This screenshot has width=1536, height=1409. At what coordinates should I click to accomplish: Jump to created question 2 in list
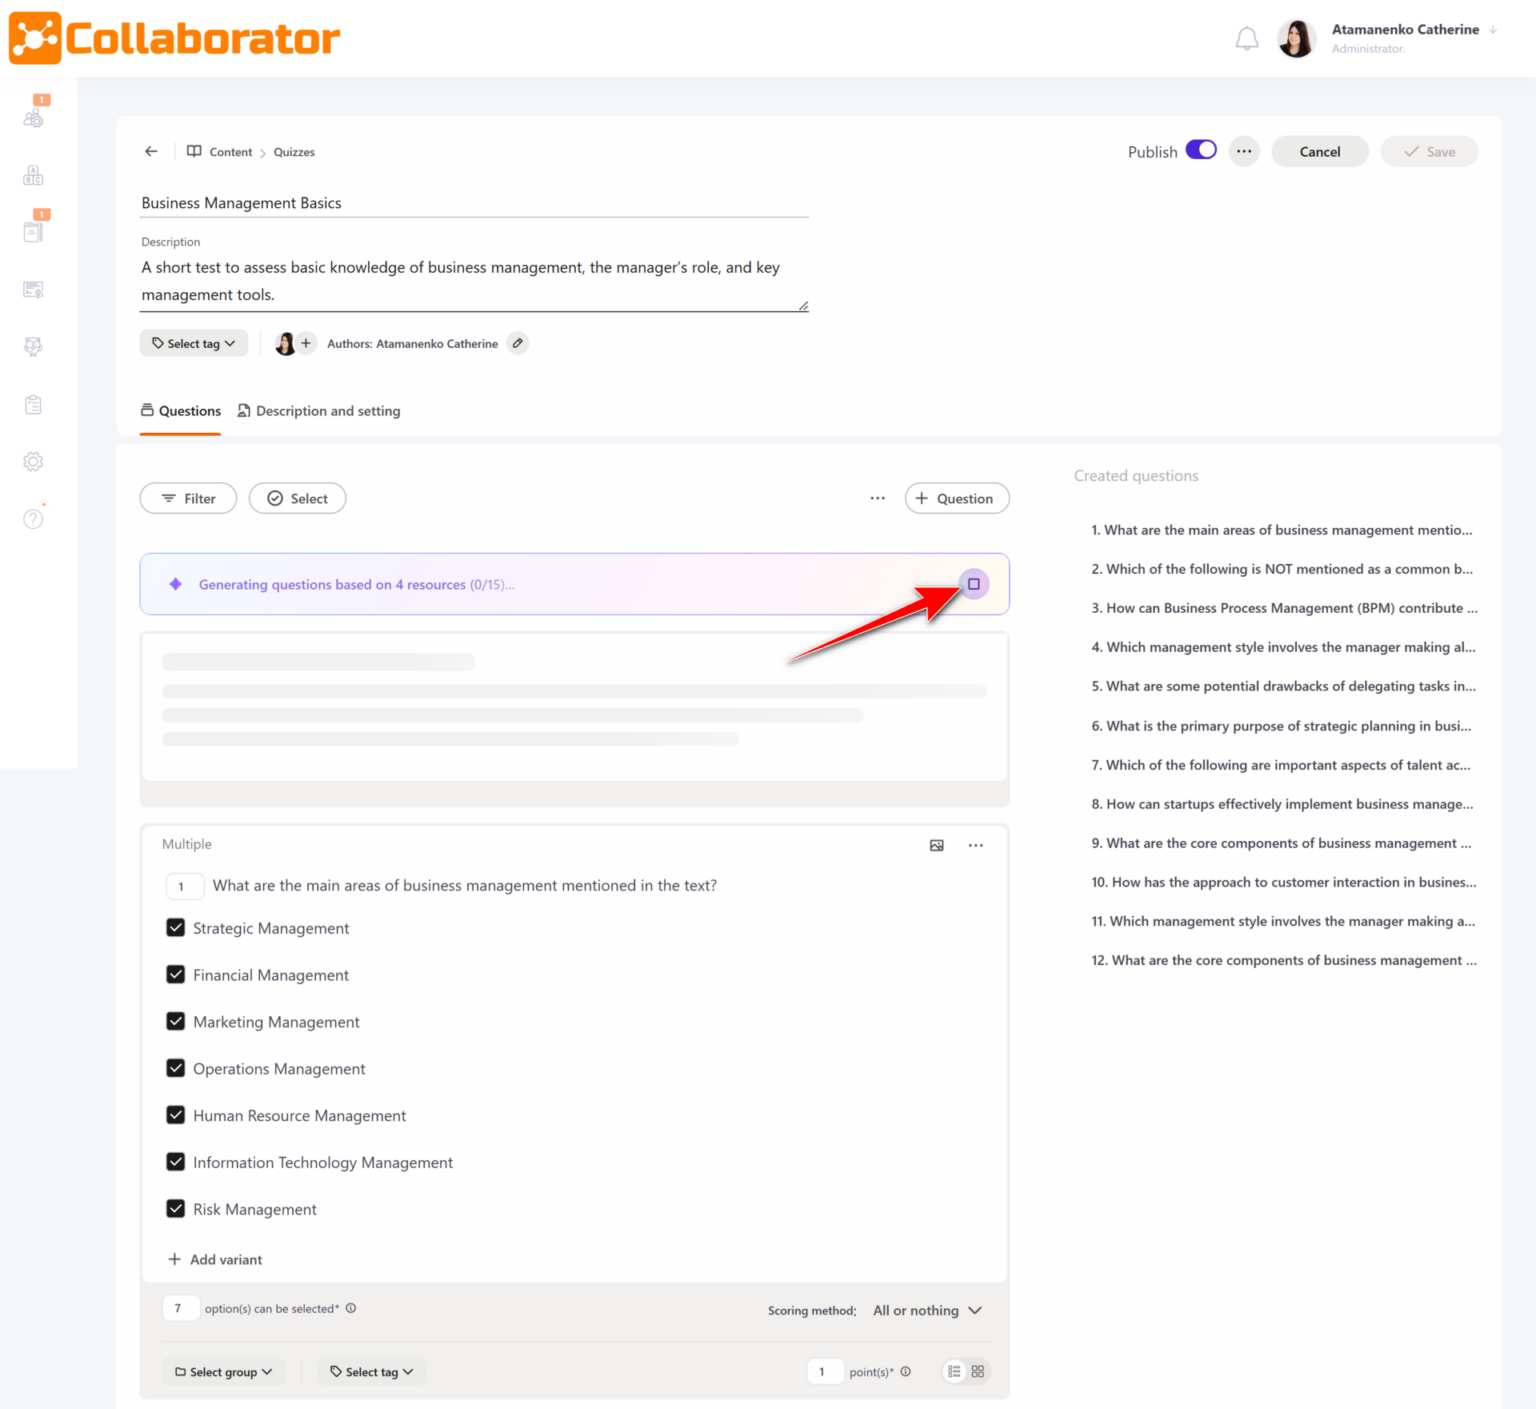click(x=1282, y=569)
